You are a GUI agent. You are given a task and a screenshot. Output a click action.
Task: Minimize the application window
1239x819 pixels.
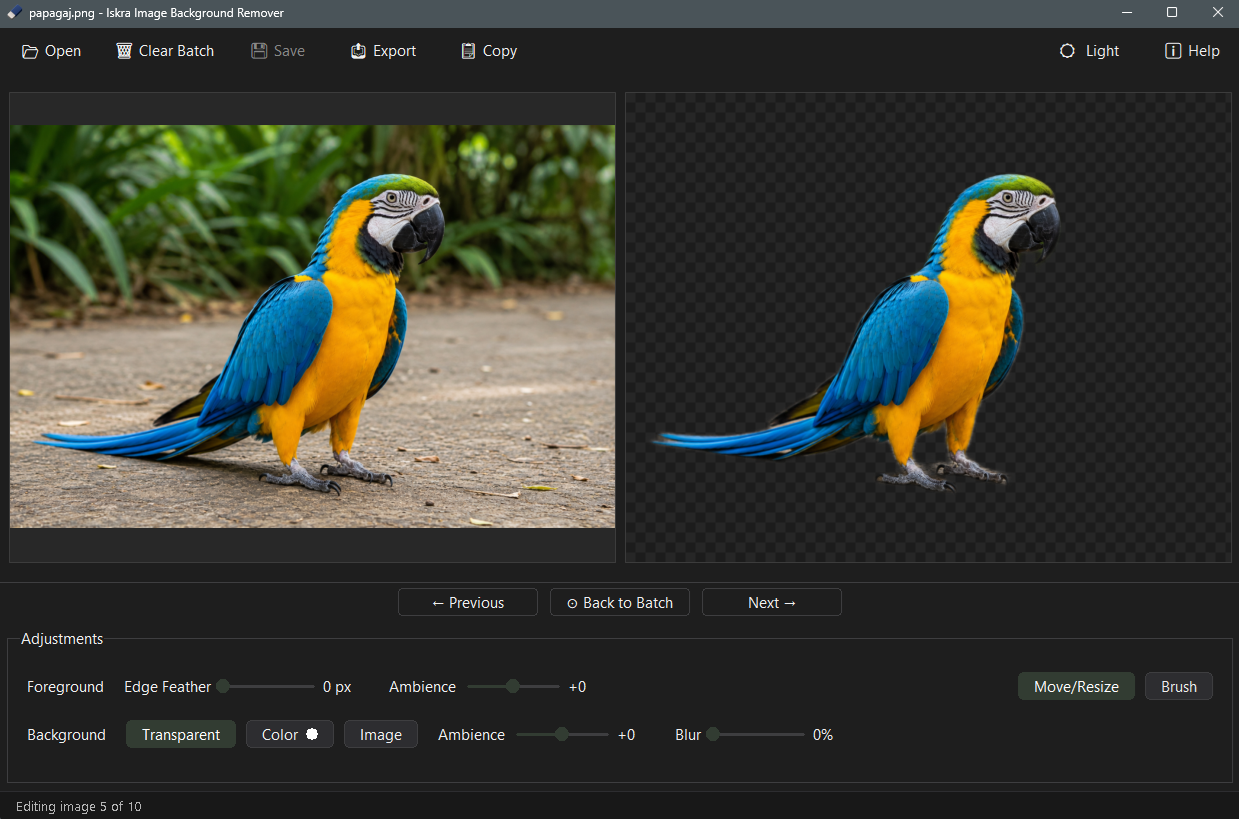pyautogui.click(x=1126, y=13)
